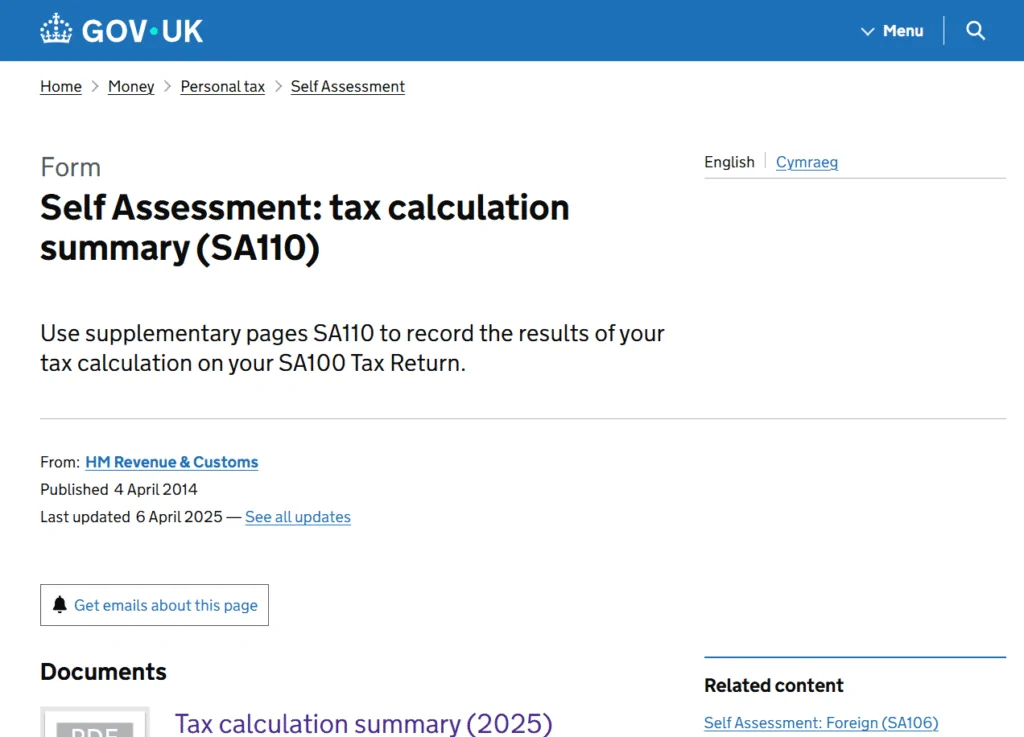This screenshot has height=737, width=1024.
Task: Click the Self Assessment breadcrumb link
Action: (x=347, y=87)
